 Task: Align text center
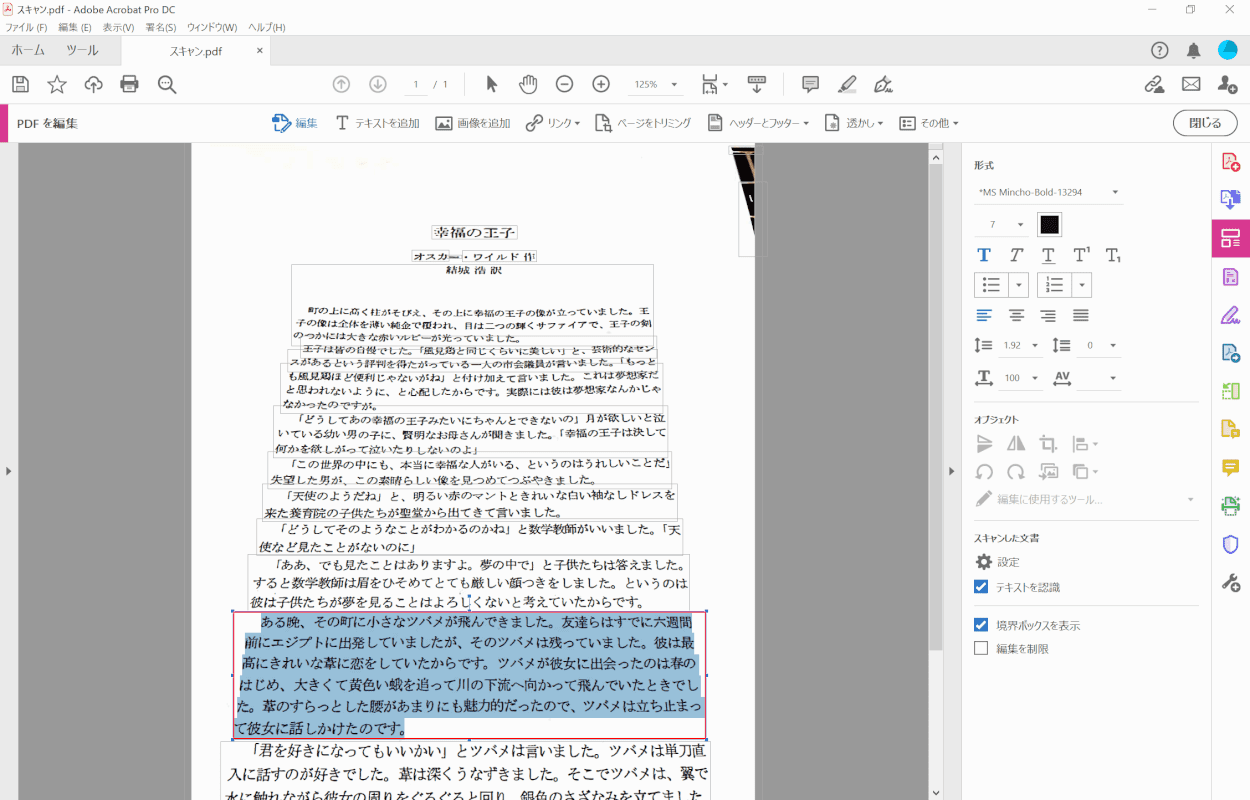(x=1016, y=315)
